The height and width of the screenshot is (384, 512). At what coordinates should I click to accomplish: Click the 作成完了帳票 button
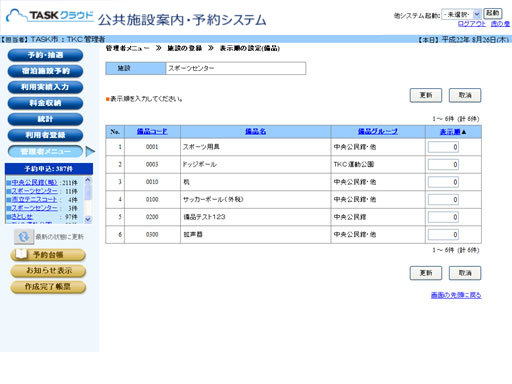pos(48,287)
